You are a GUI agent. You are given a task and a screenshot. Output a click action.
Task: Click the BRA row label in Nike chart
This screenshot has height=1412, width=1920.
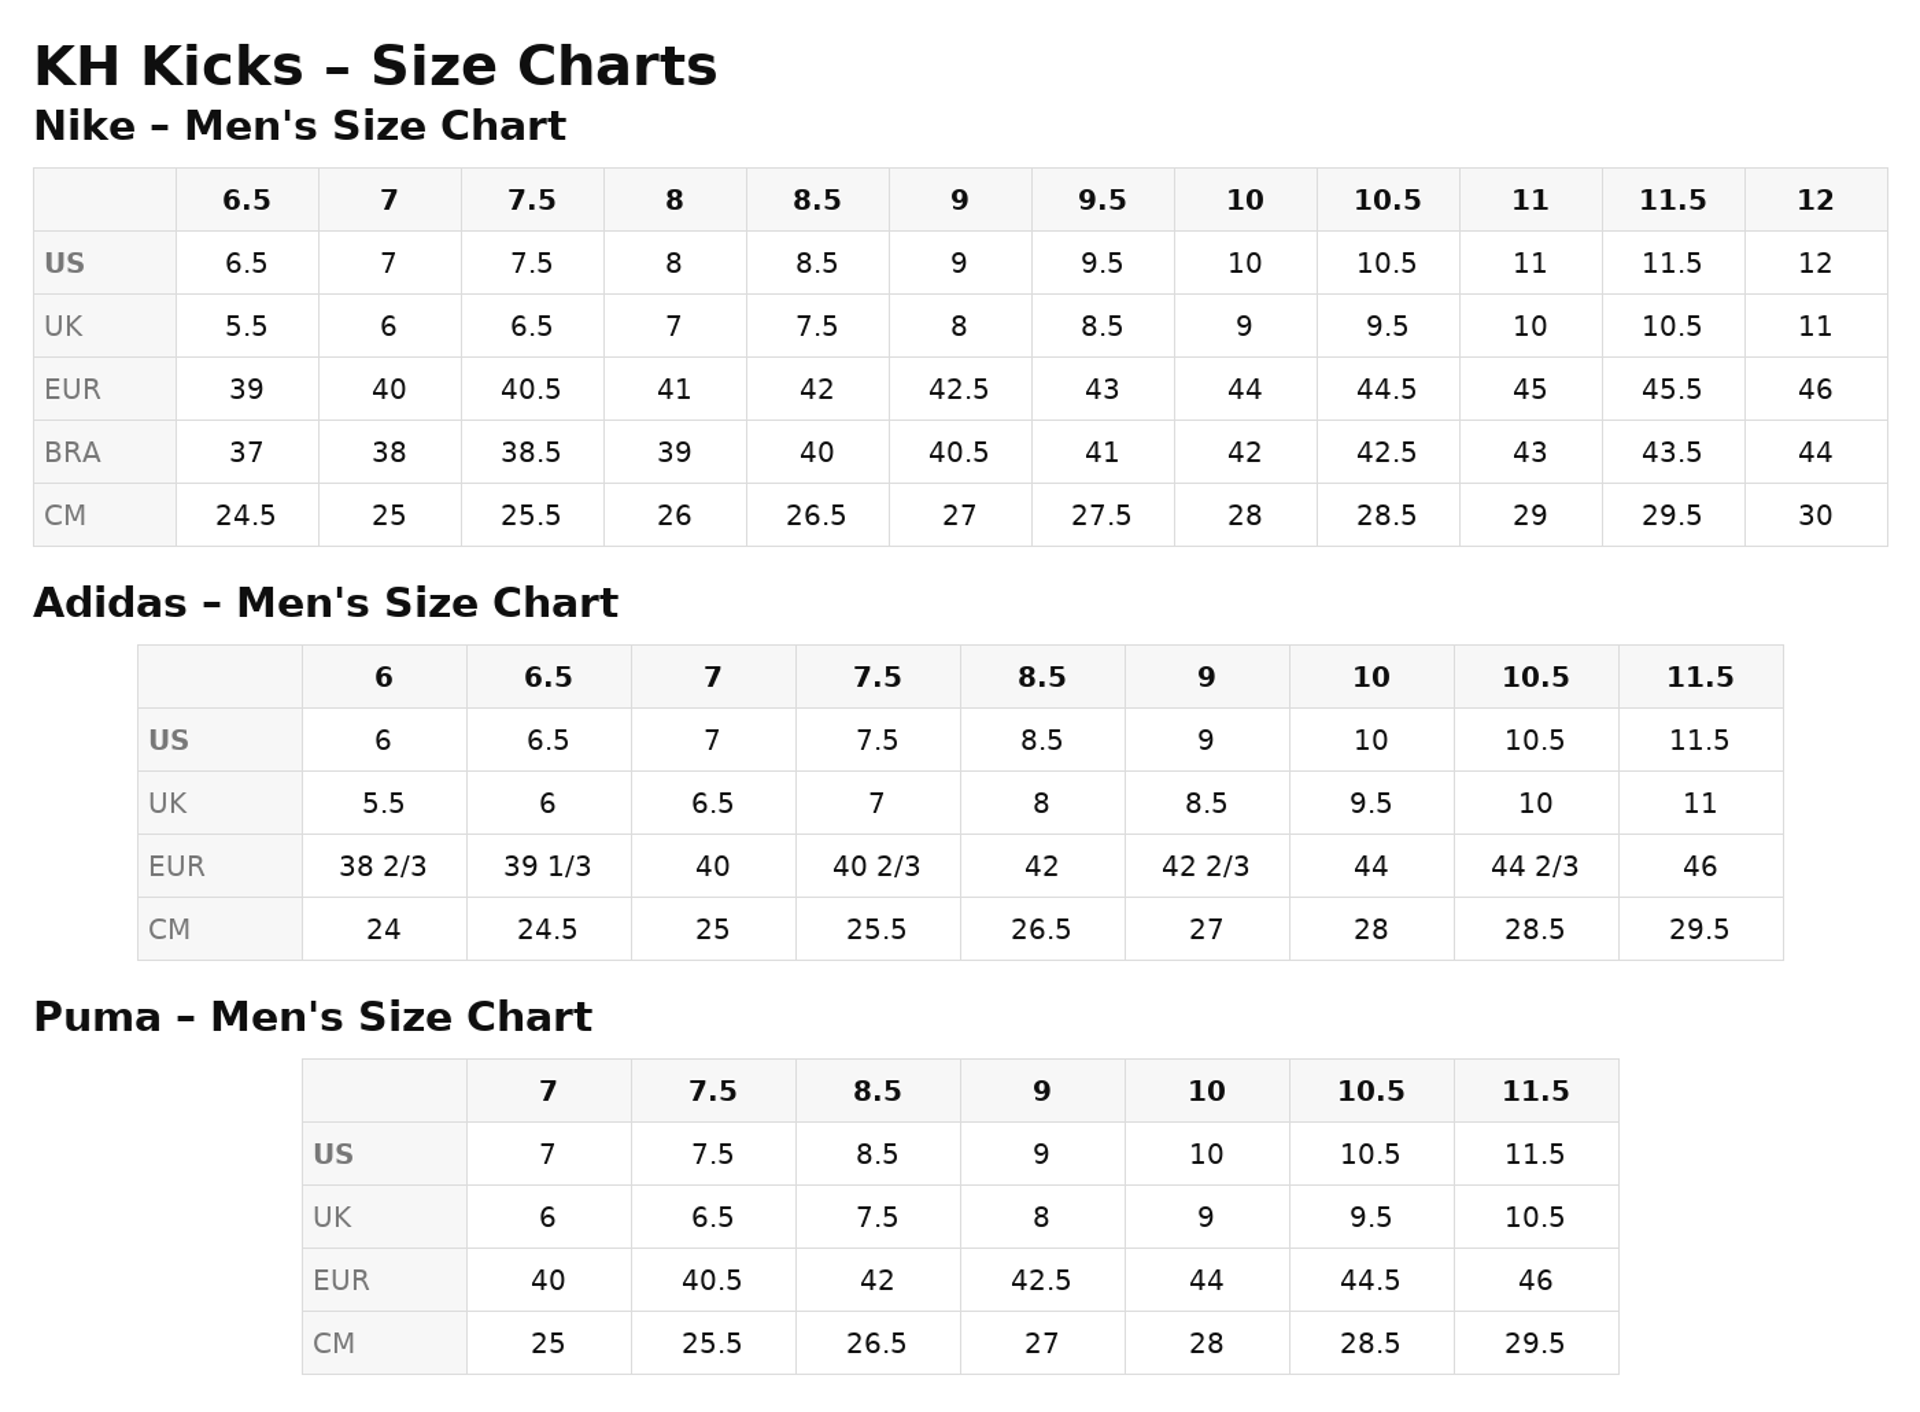[72, 452]
